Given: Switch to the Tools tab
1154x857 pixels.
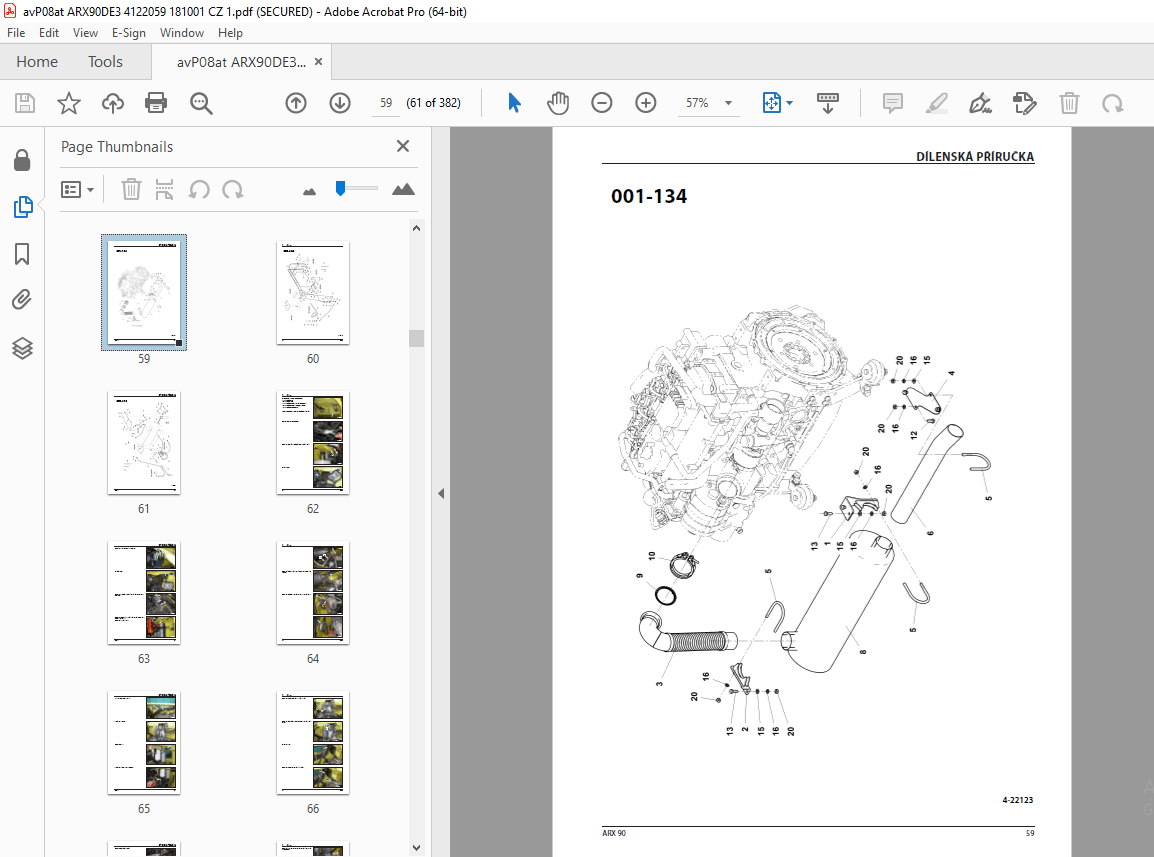Looking at the screenshot, I should [105, 62].
